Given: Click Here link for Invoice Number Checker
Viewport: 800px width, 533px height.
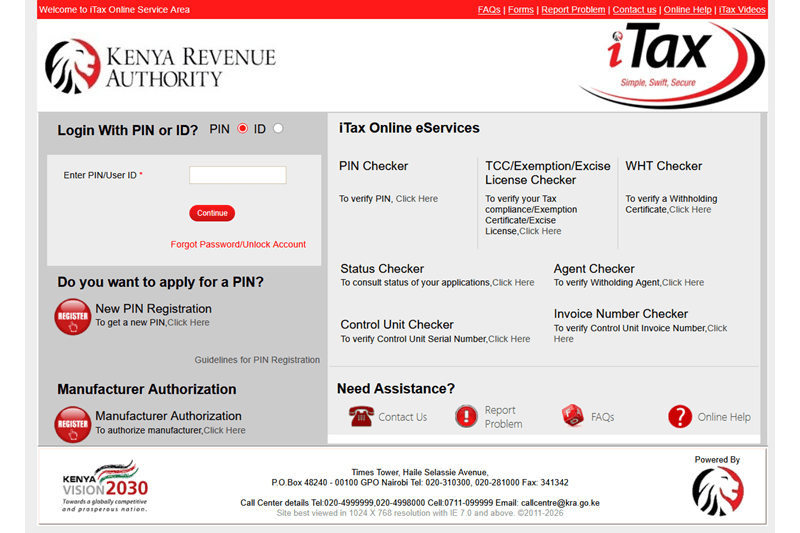Looking at the screenshot, I should (x=717, y=328).
